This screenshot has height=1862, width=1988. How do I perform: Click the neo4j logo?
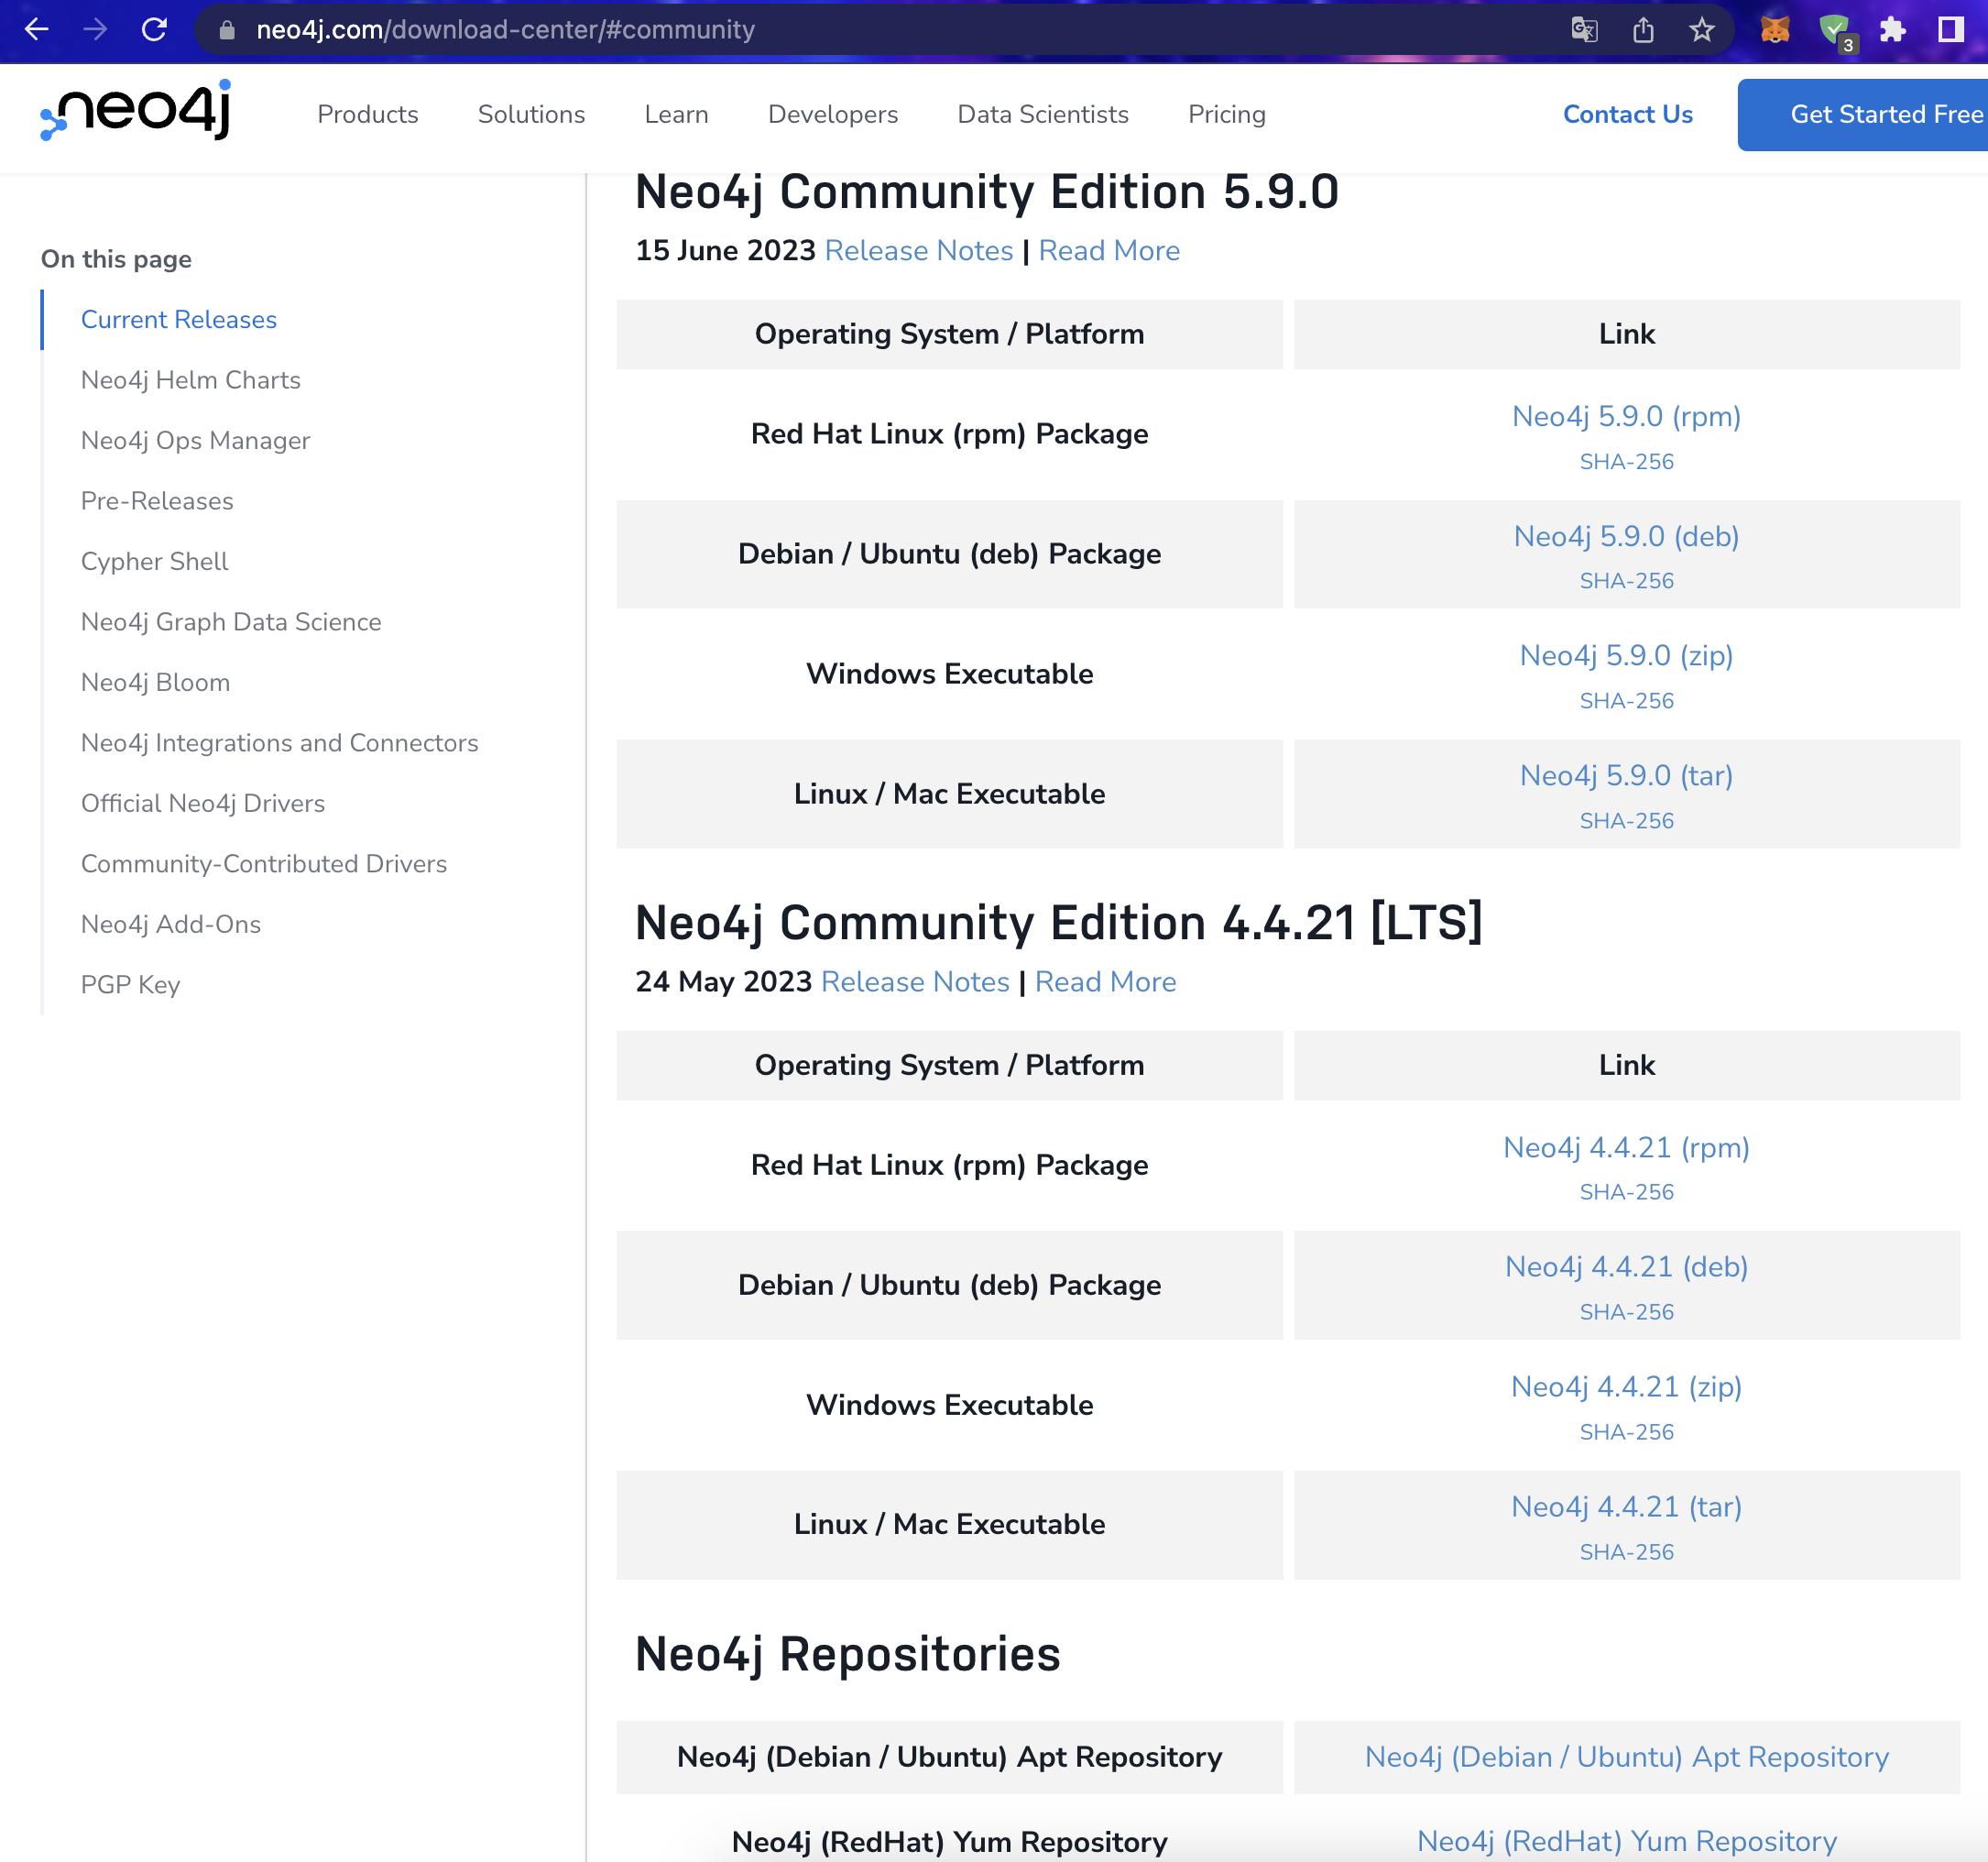[136, 110]
